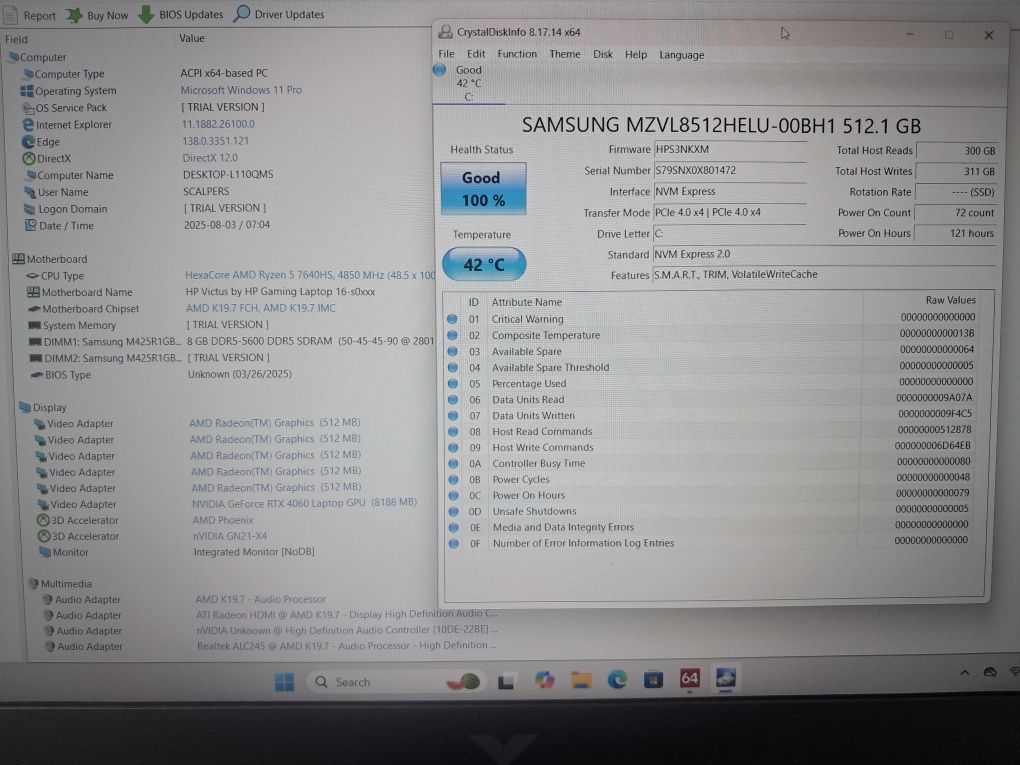Screen dimensions: 1020x765
Task: Click the Operating System row icon
Action: pyautogui.click(x=27, y=91)
